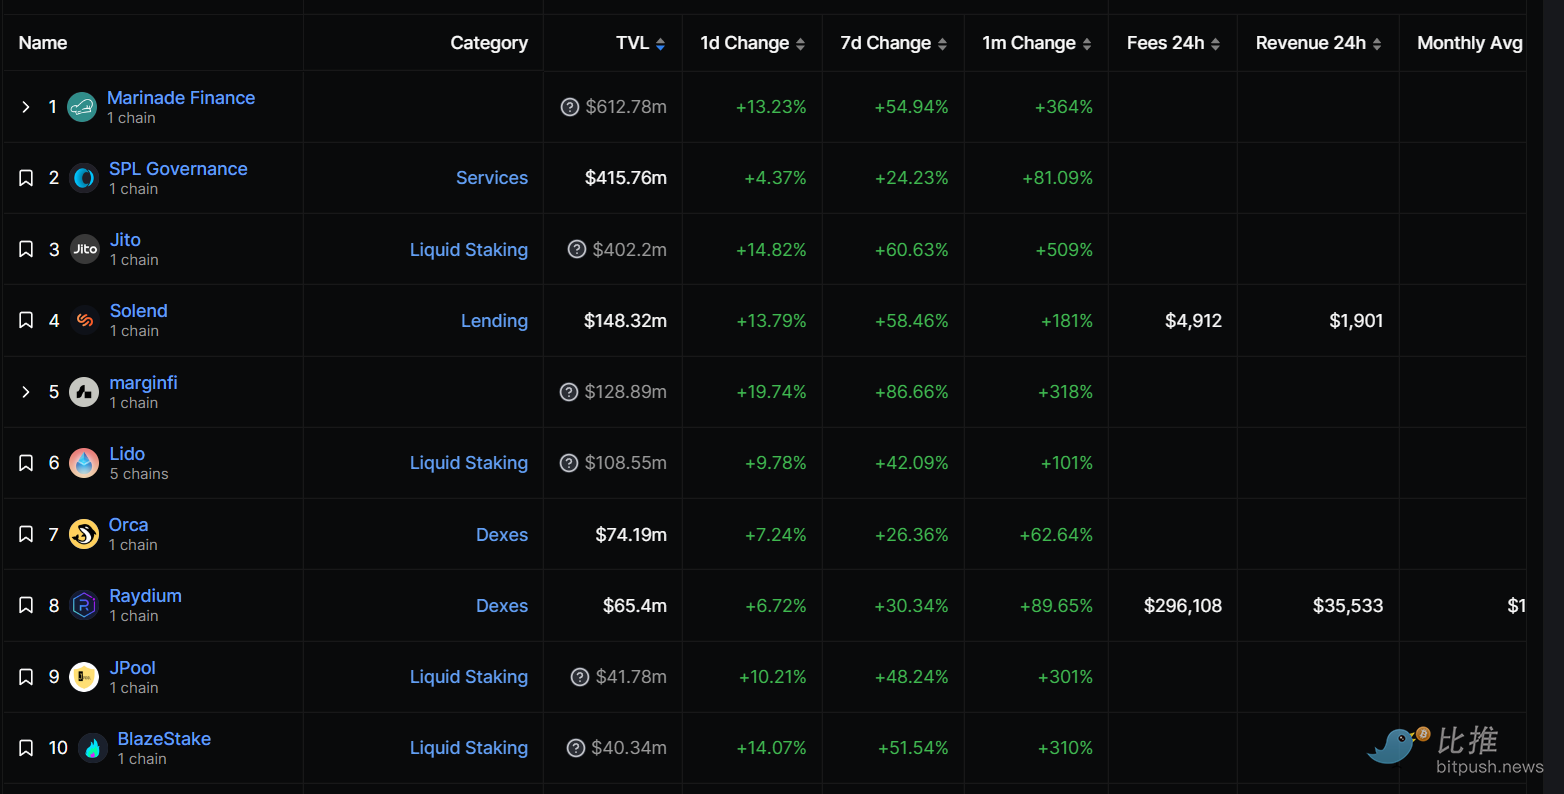Expand the marginfi row

26,392
